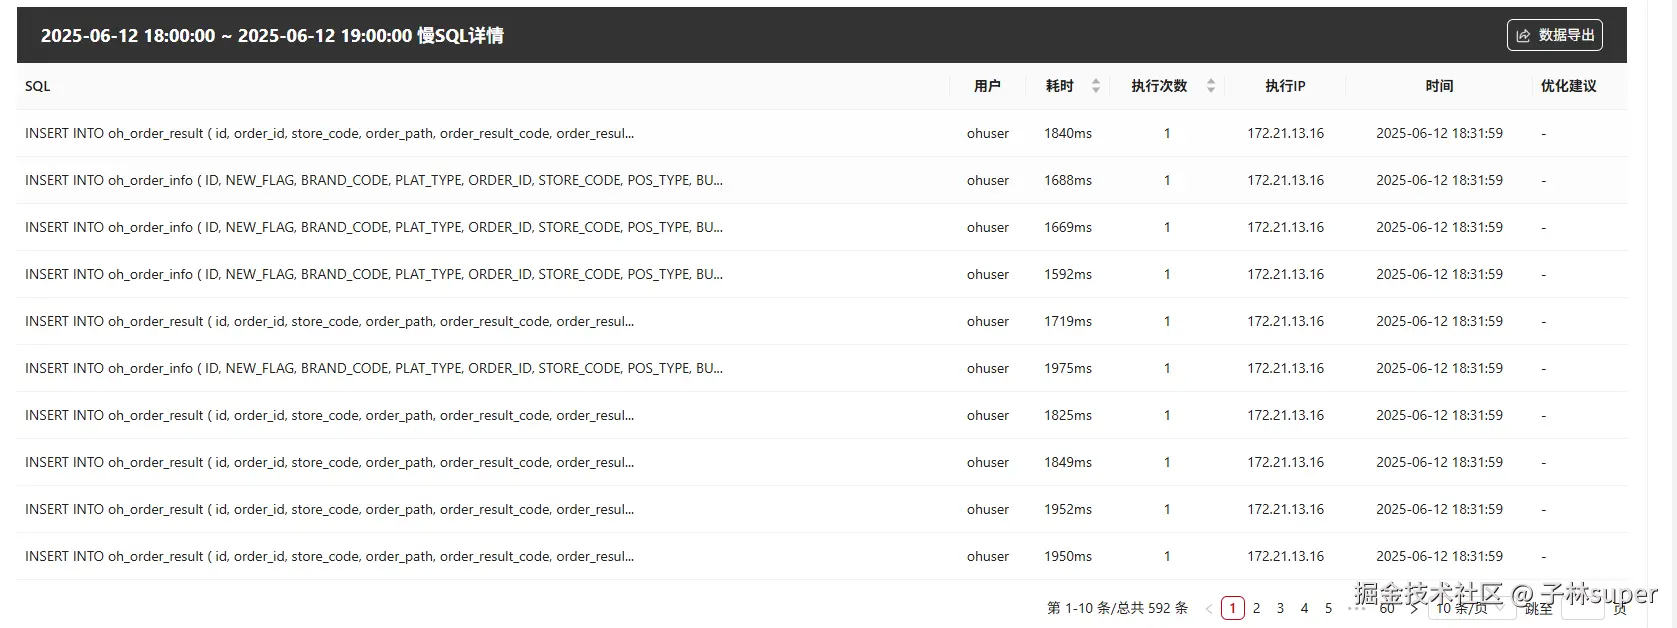
Task: Click the 耗时 column header
Action: coord(1059,86)
